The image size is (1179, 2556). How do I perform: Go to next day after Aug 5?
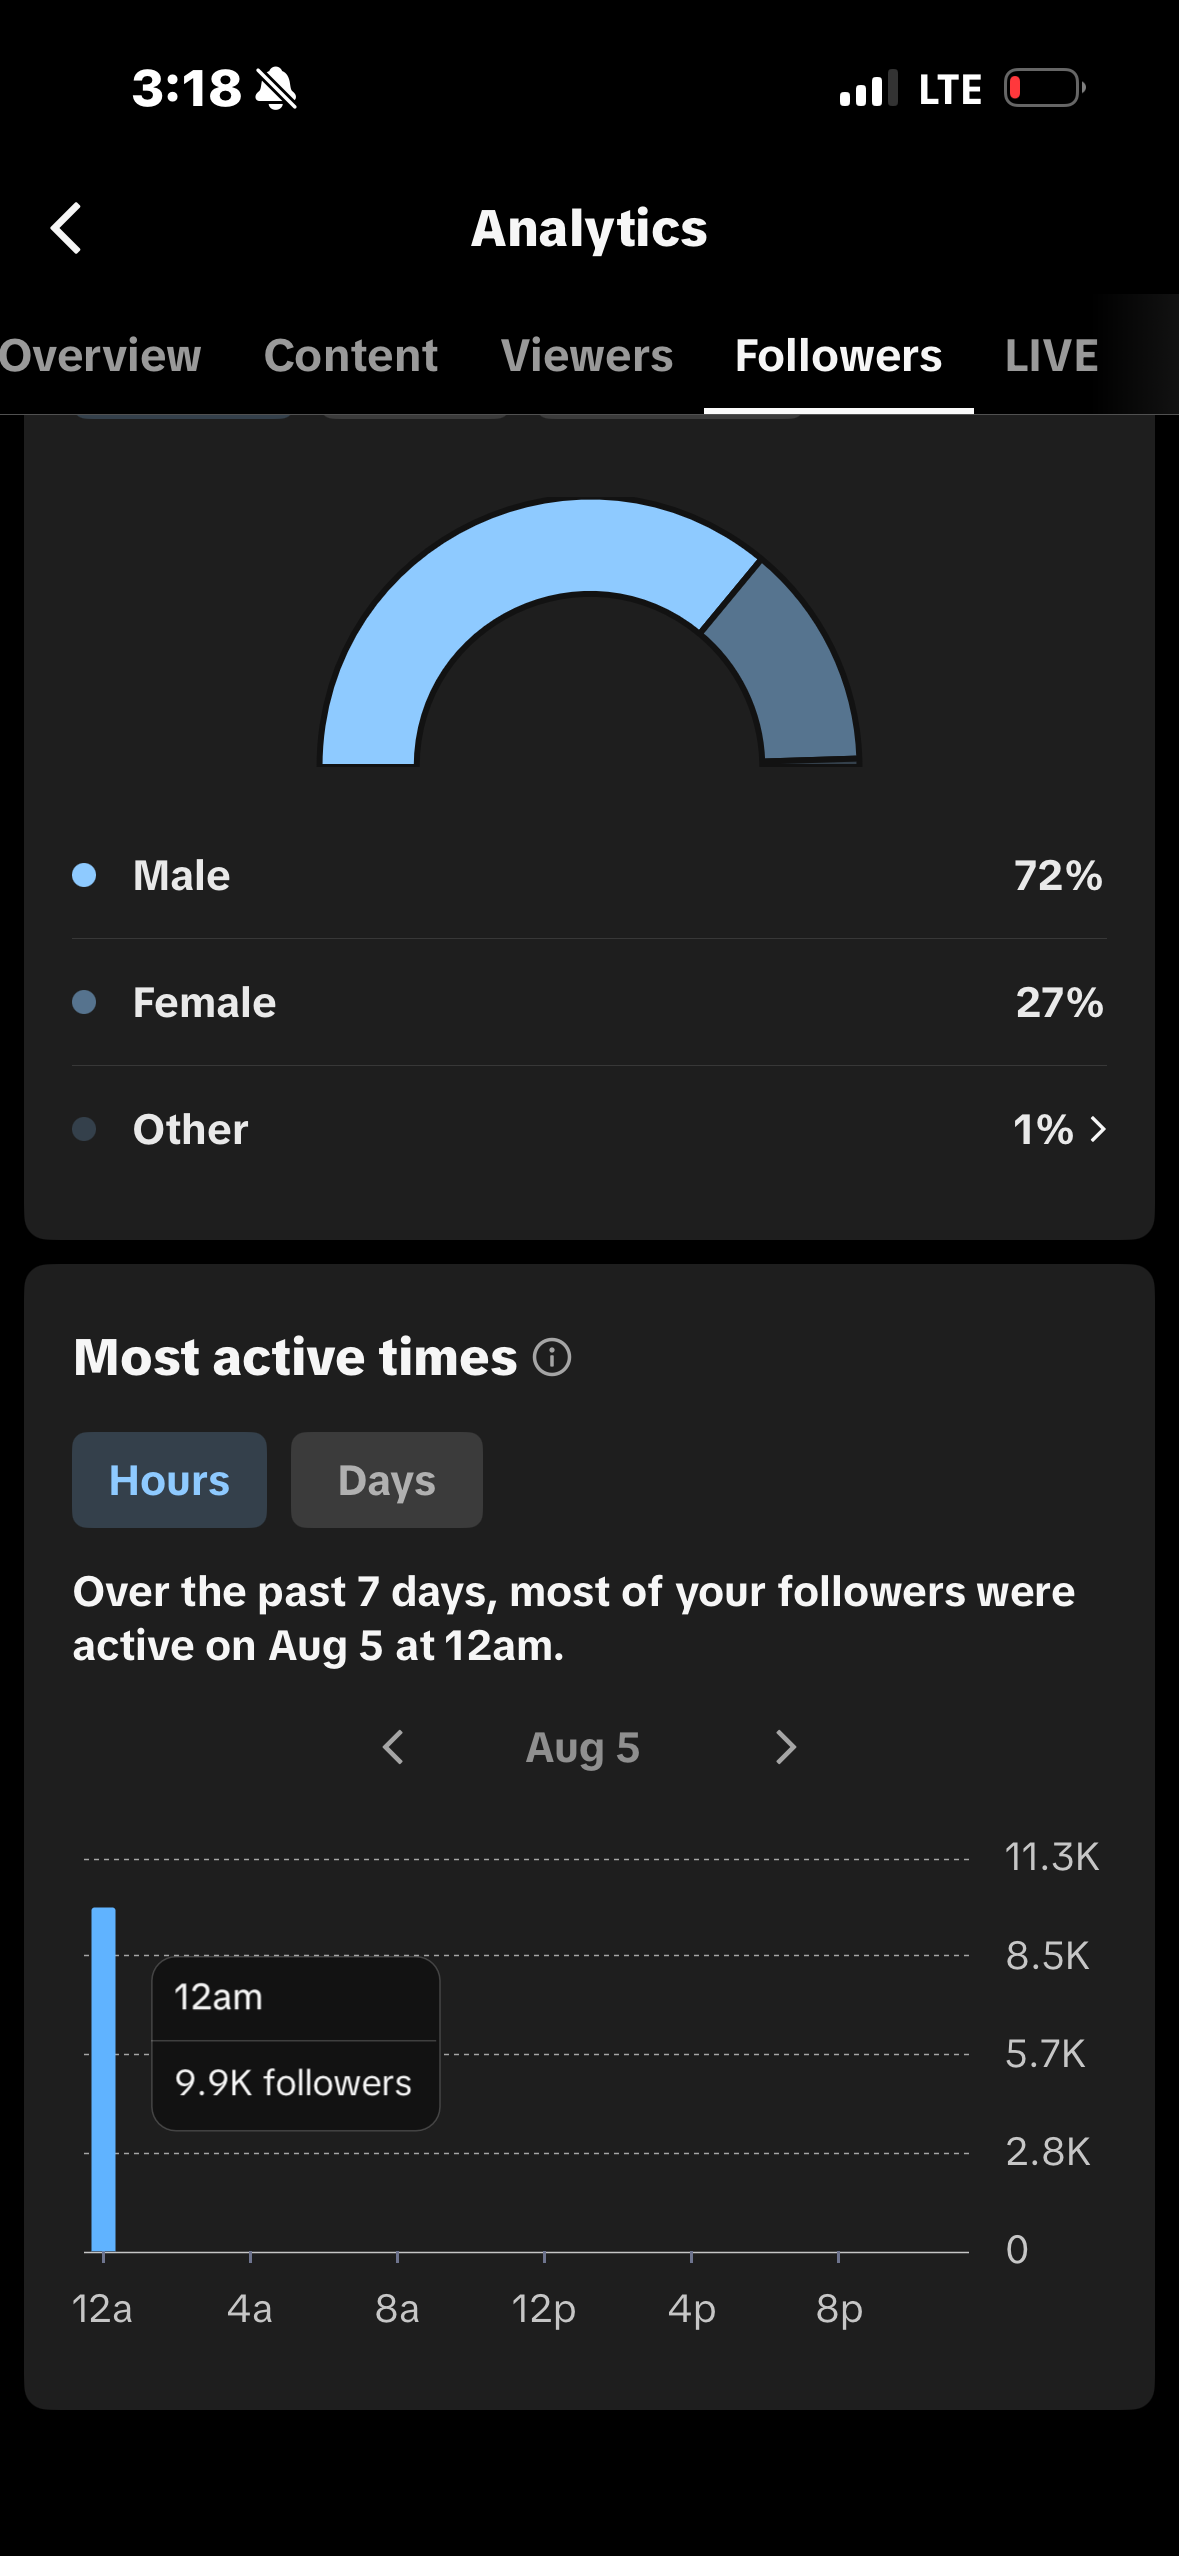tap(786, 1748)
